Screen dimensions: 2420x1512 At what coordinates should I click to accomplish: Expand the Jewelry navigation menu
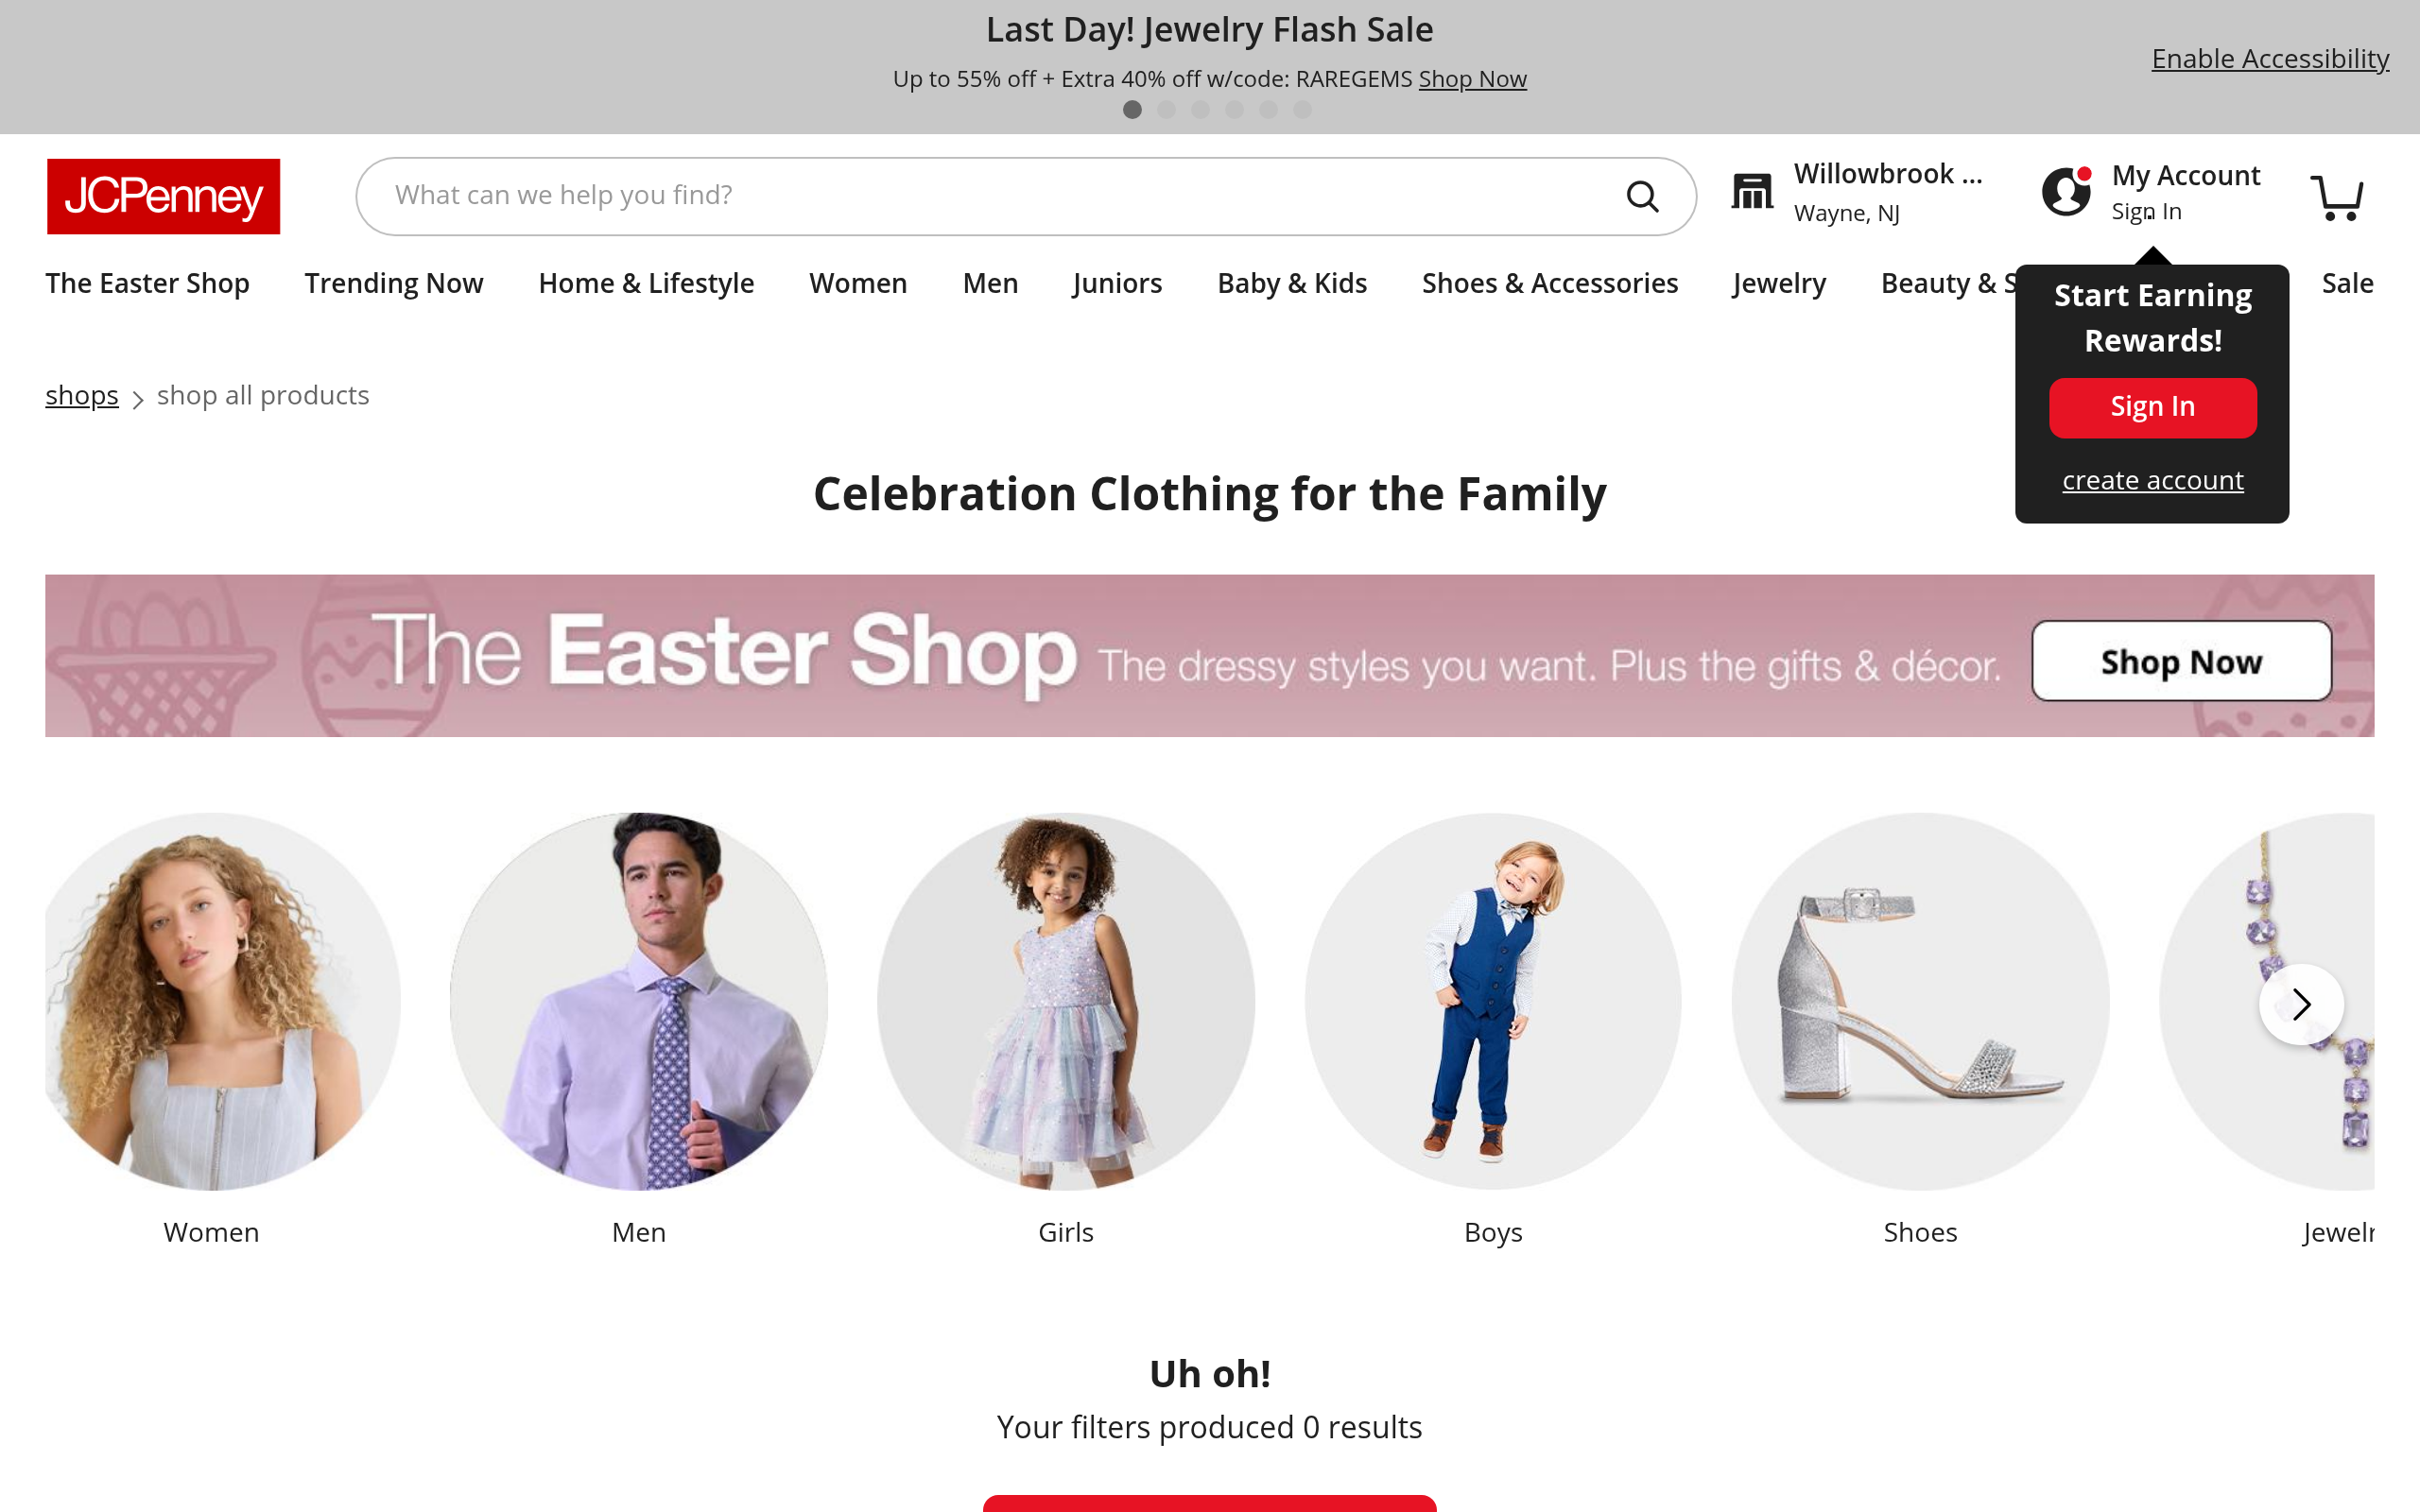pos(1779,284)
